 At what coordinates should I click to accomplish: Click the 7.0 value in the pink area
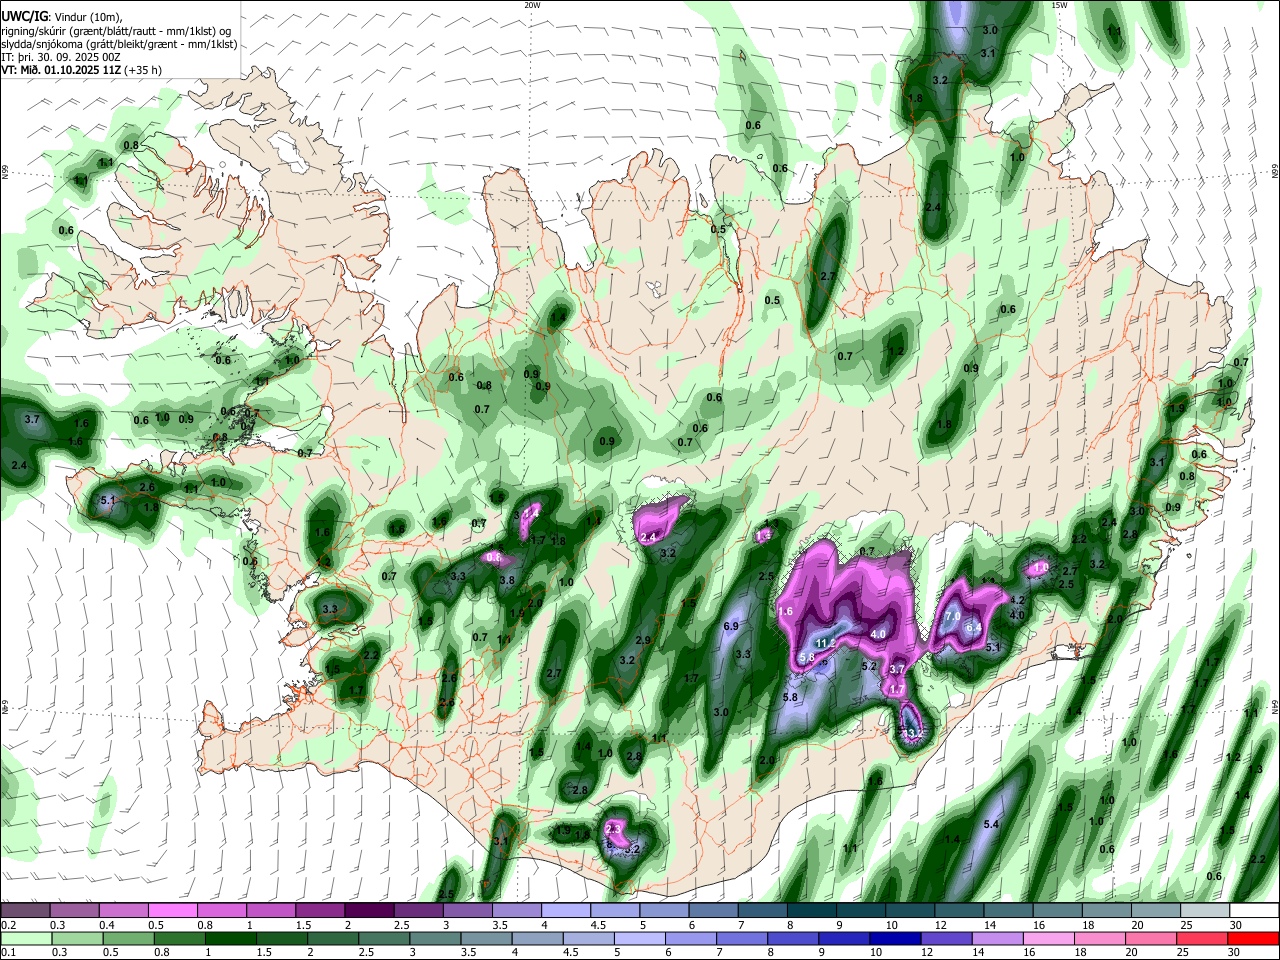[953, 616]
